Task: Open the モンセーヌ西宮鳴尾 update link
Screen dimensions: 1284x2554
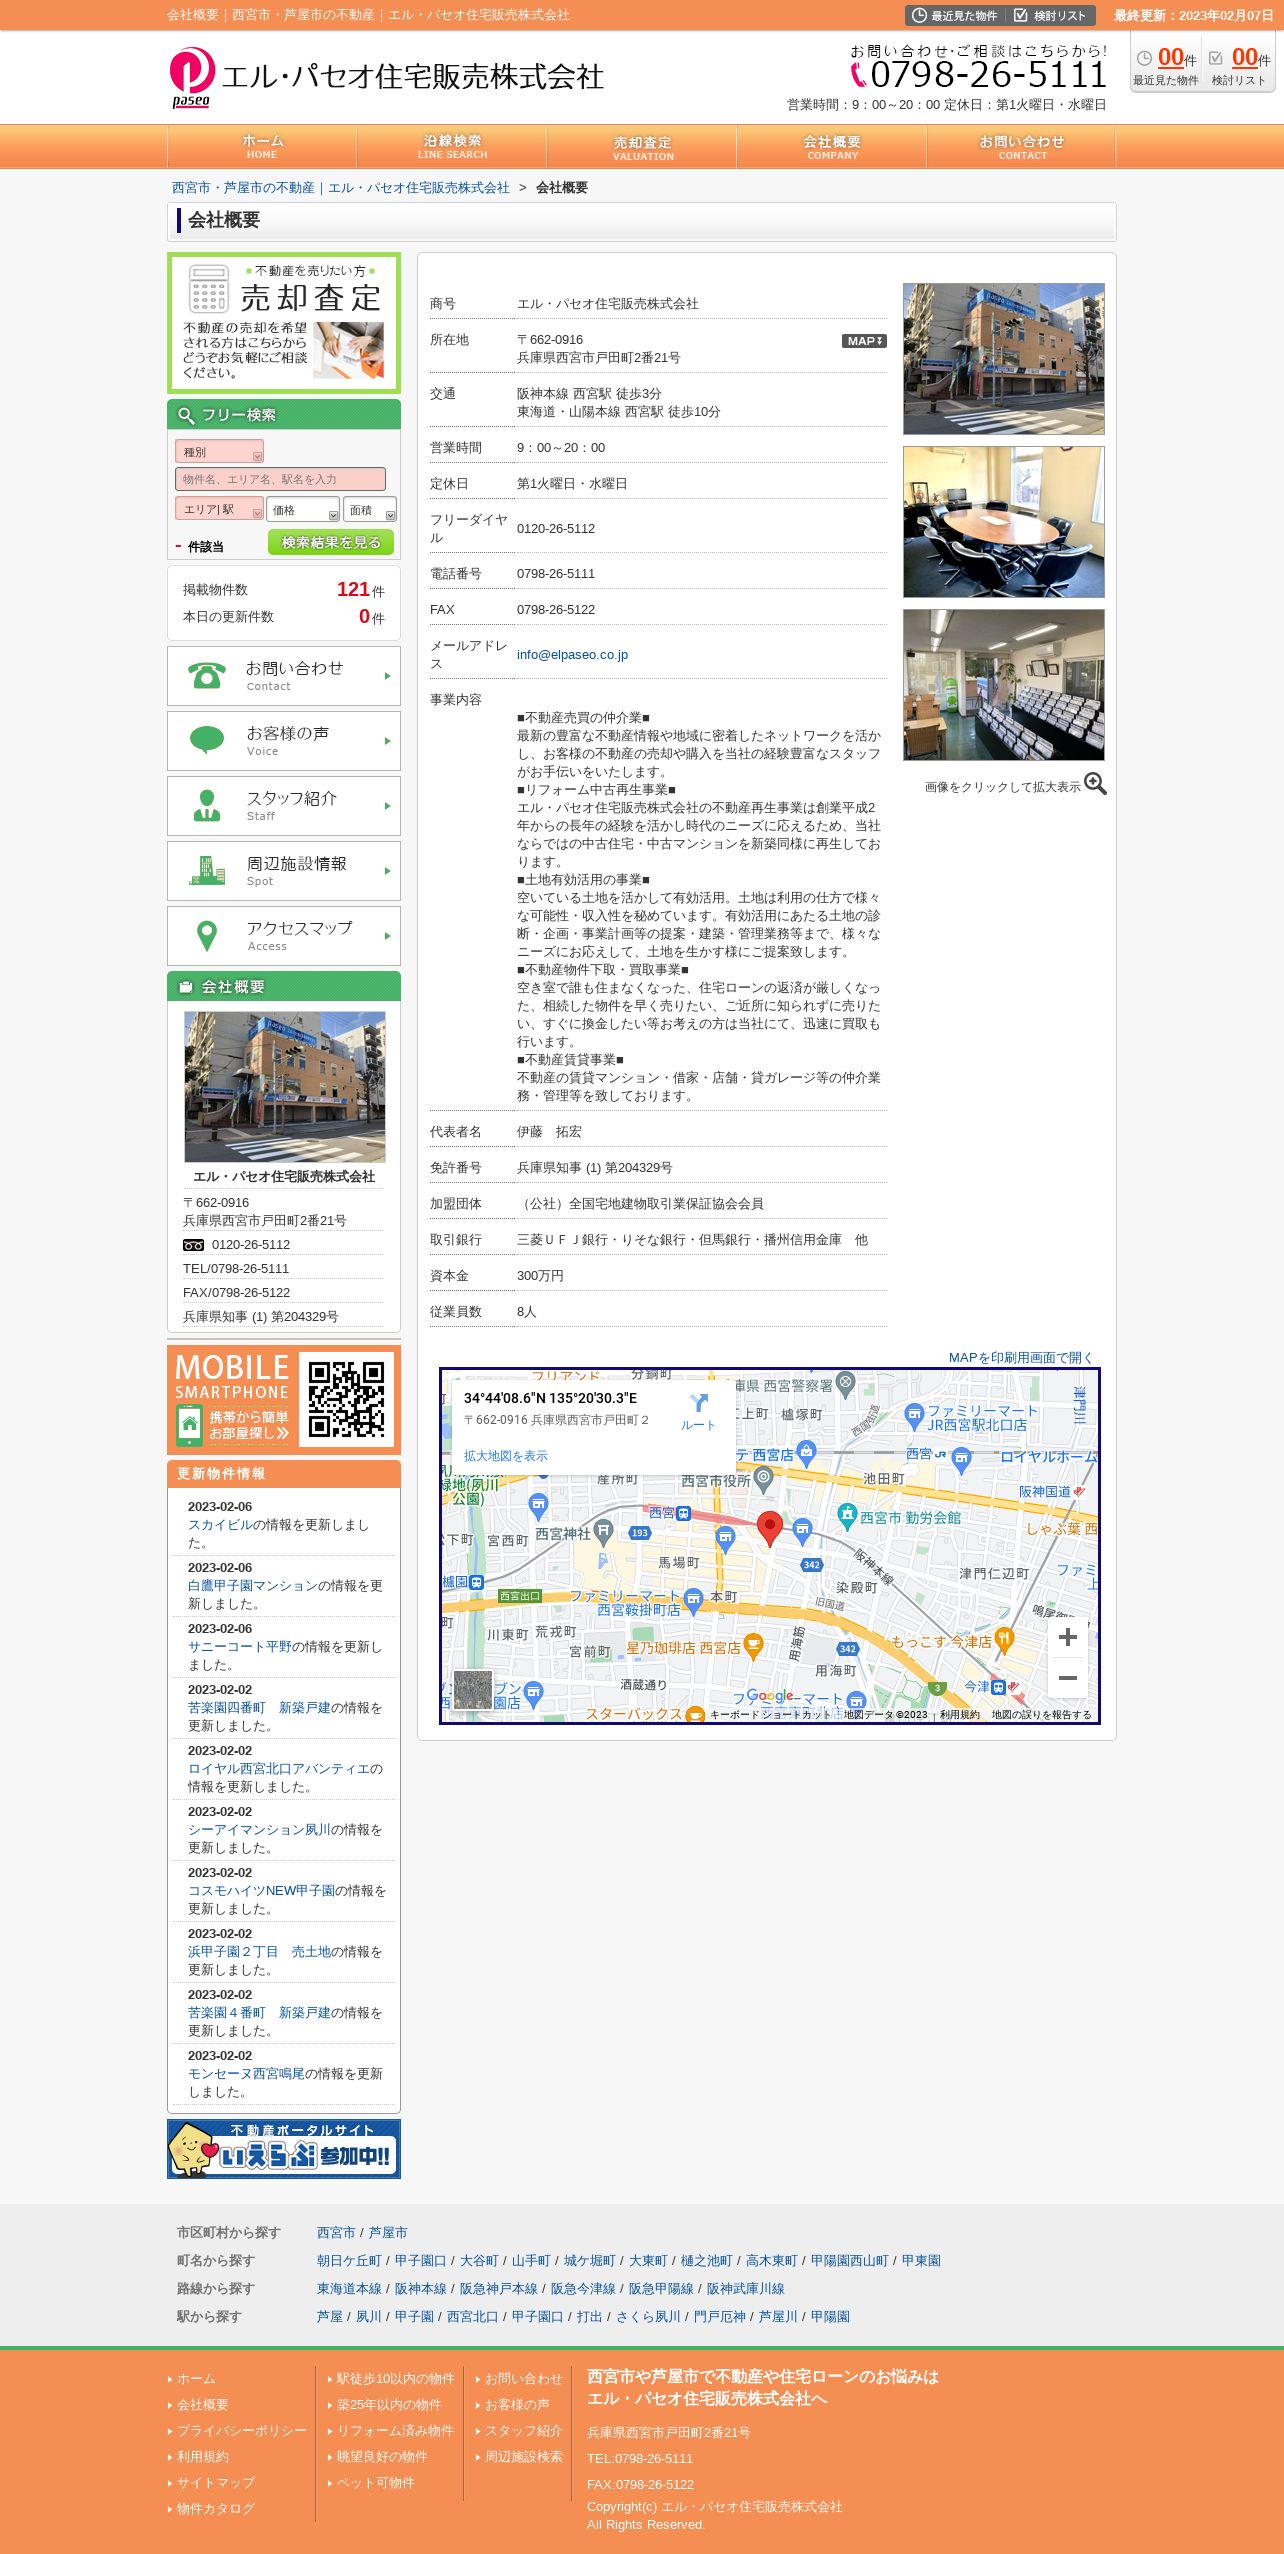Action: (x=246, y=2074)
